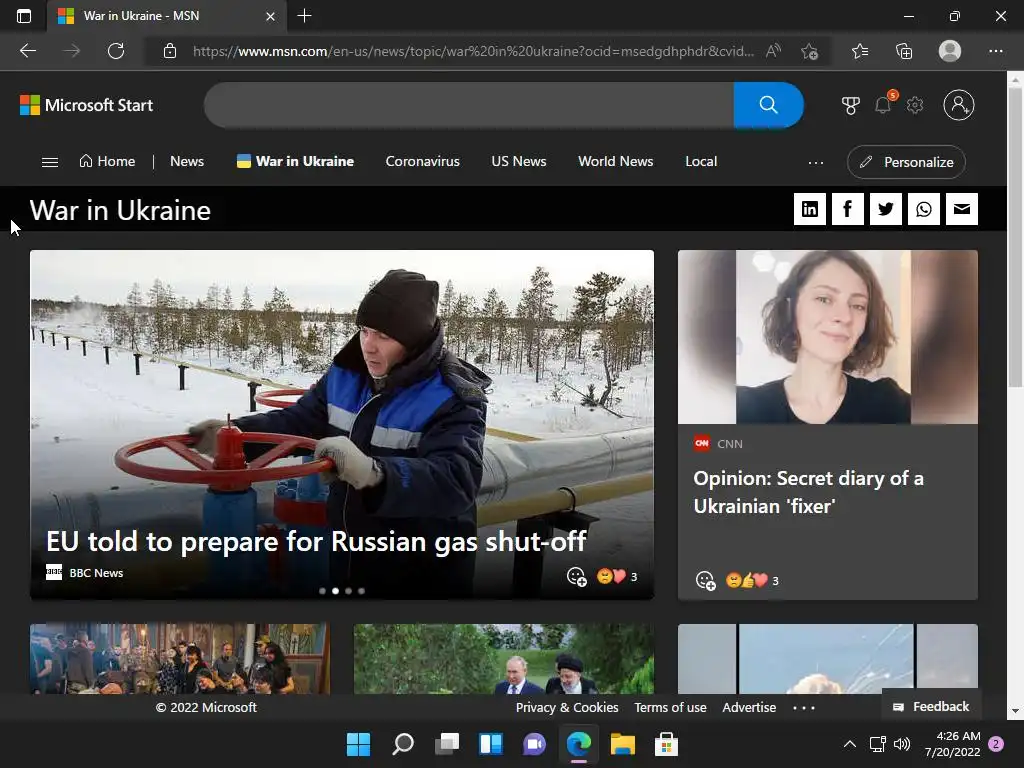Open Windows Start menu
The height and width of the screenshot is (768, 1024).
pos(358,744)
